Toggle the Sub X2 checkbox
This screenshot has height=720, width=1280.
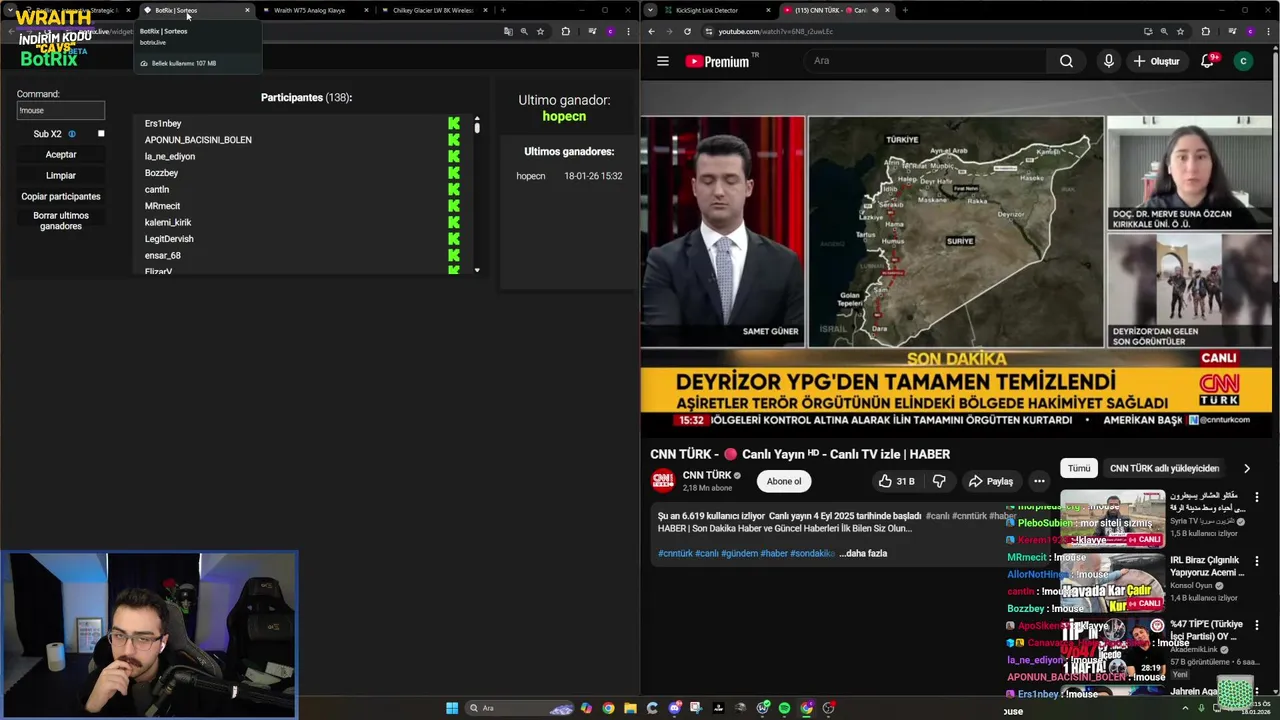coord(101,134)
